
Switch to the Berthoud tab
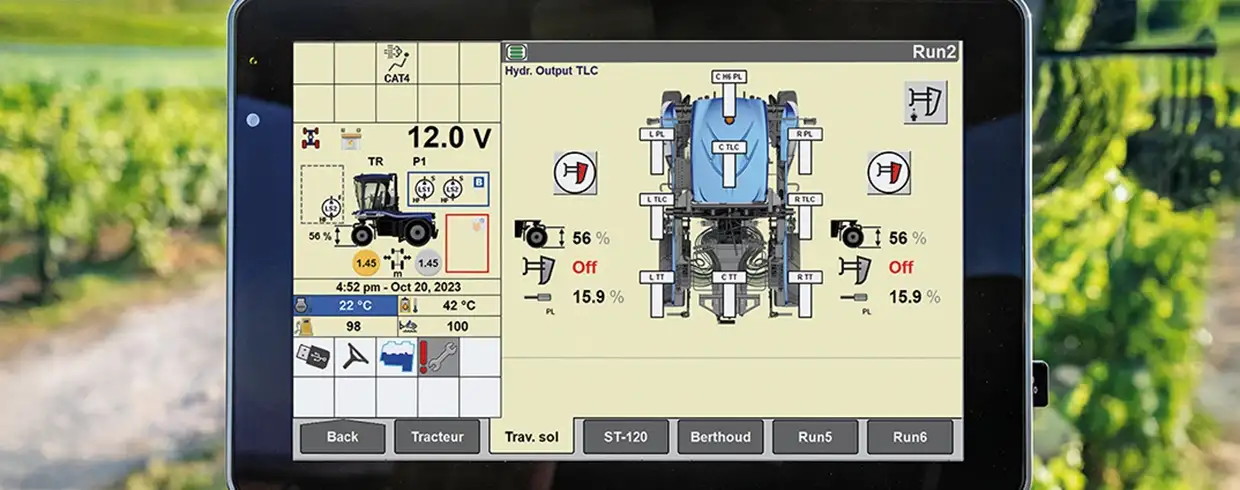[720, 437]
